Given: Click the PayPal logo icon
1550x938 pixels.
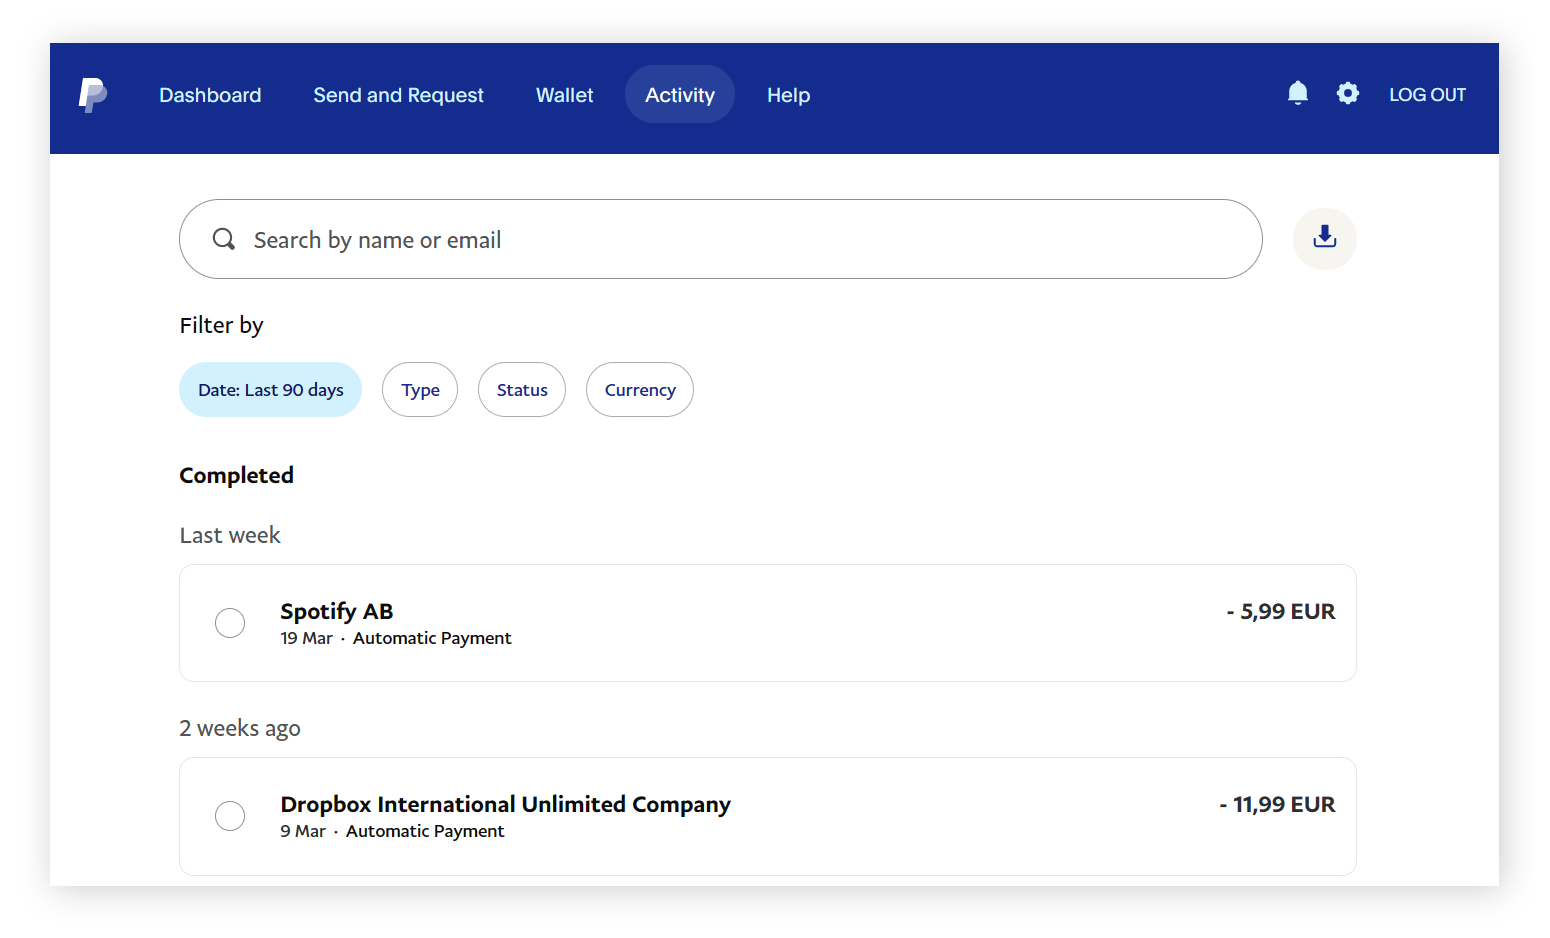Looking at the screenshot, I should coord(93,95).
